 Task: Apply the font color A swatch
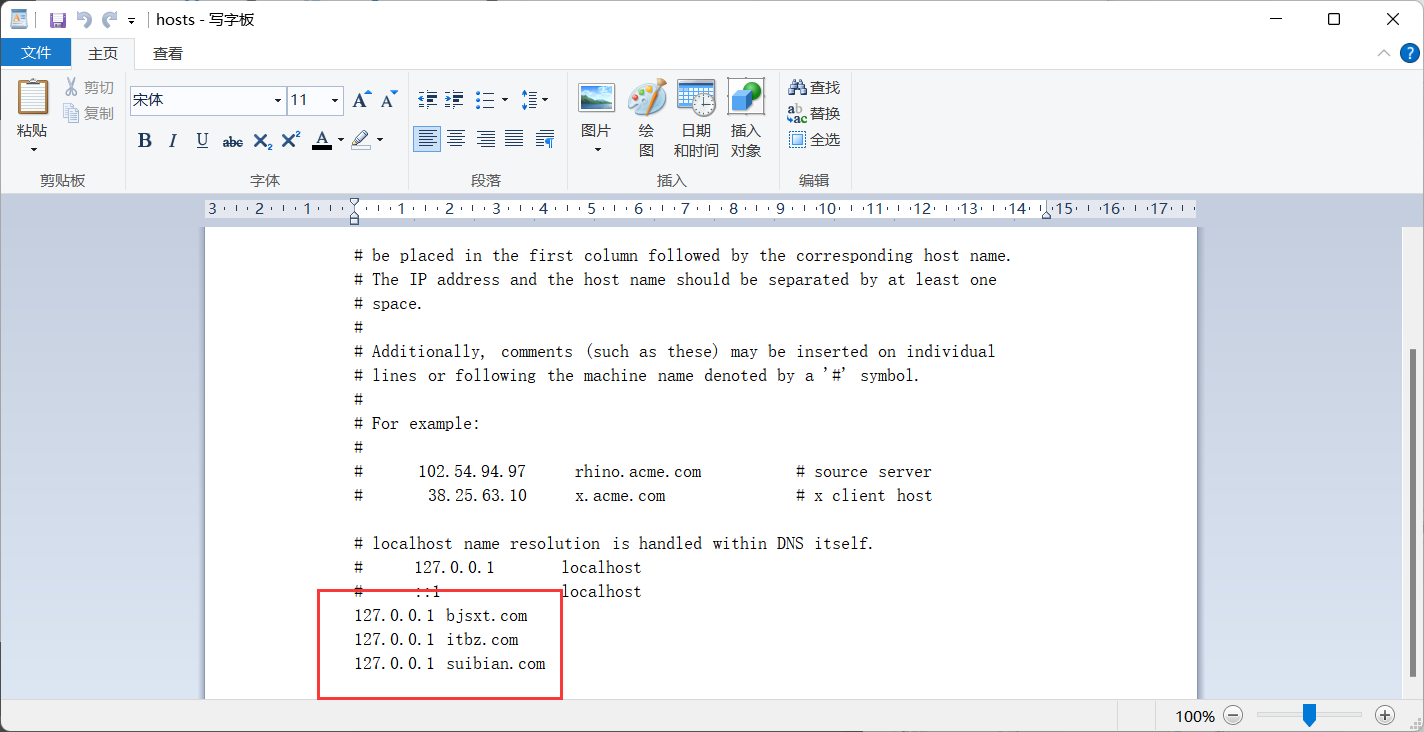click(322, 140)
